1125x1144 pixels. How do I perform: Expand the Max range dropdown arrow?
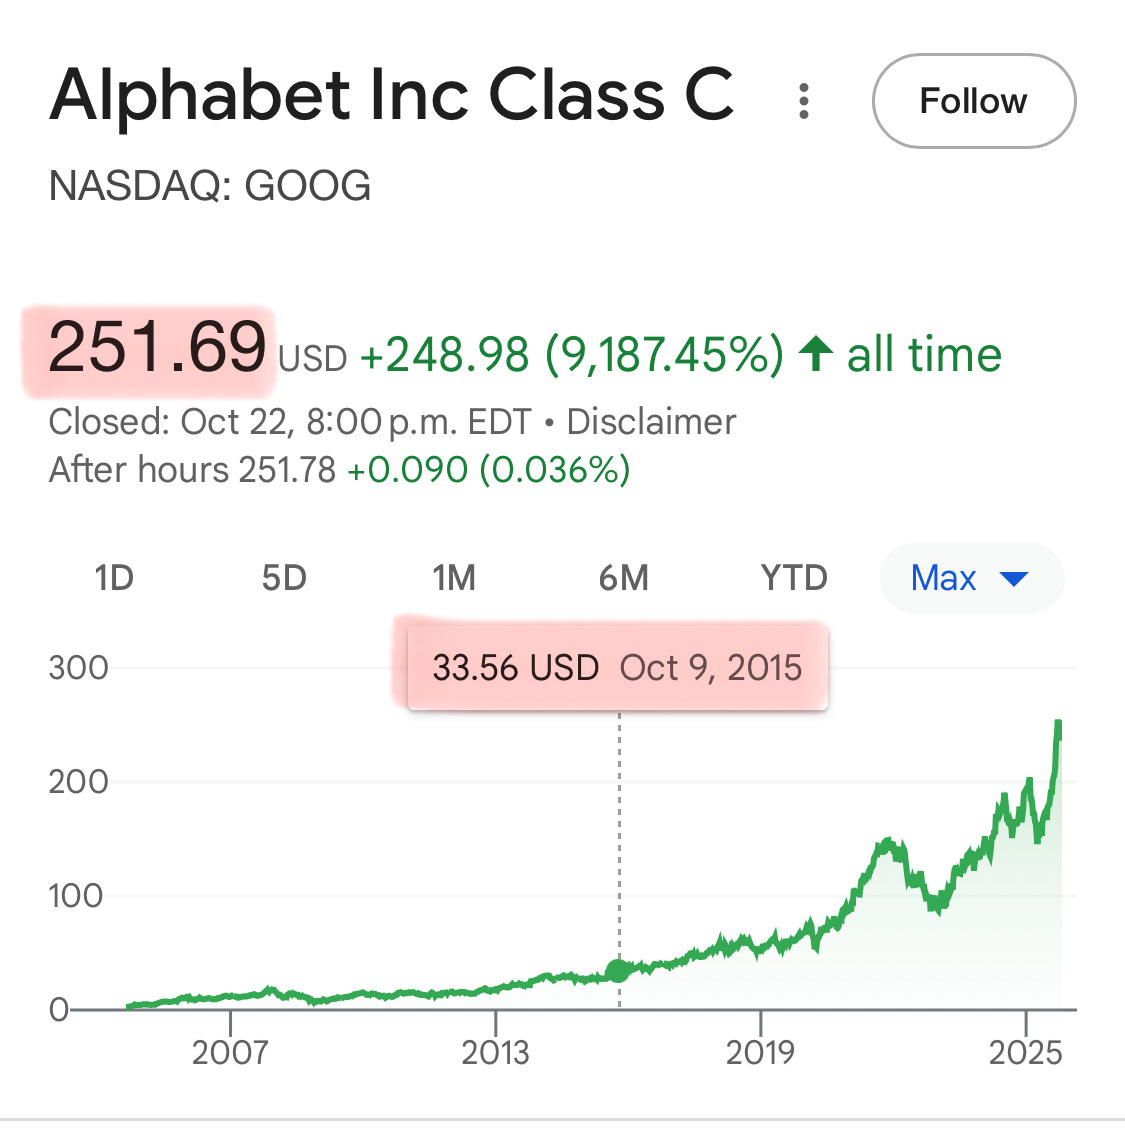click(1014, 578)
